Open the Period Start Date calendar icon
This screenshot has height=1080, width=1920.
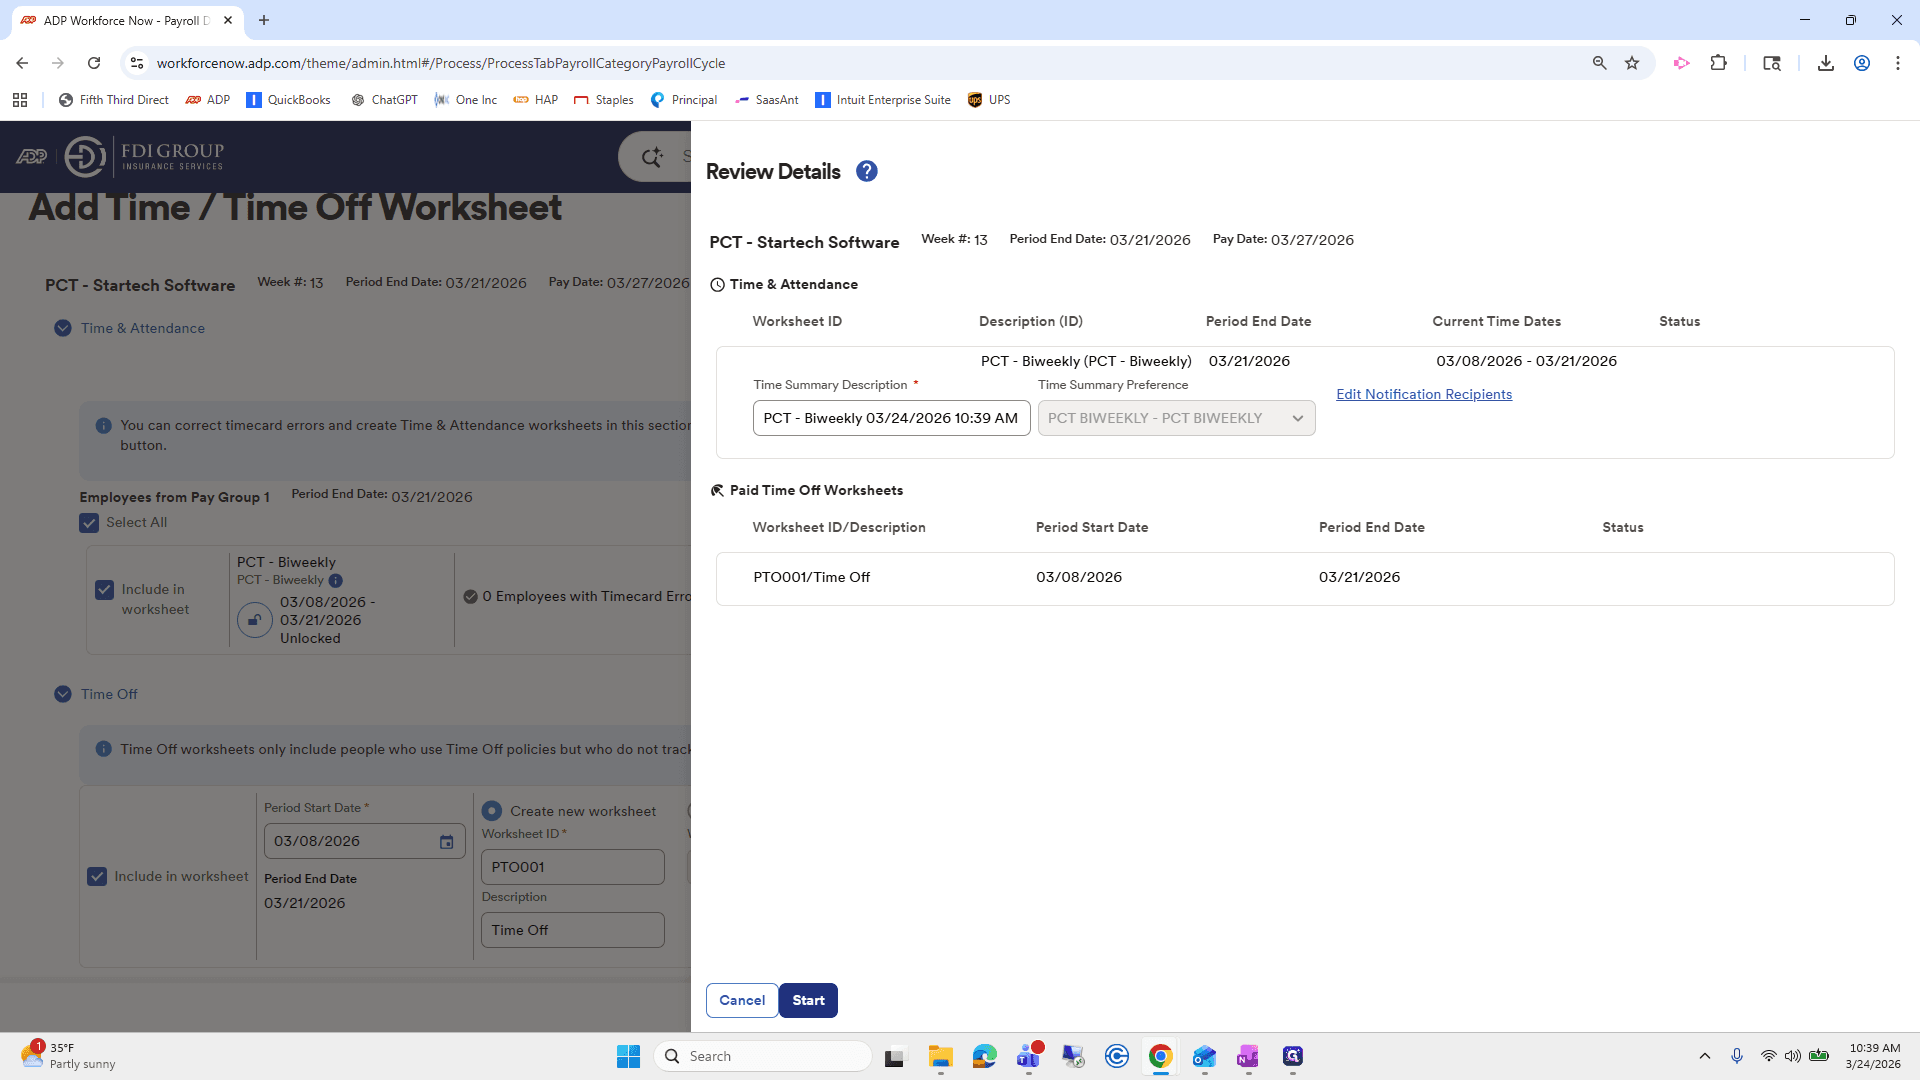[x=447, y=842]
